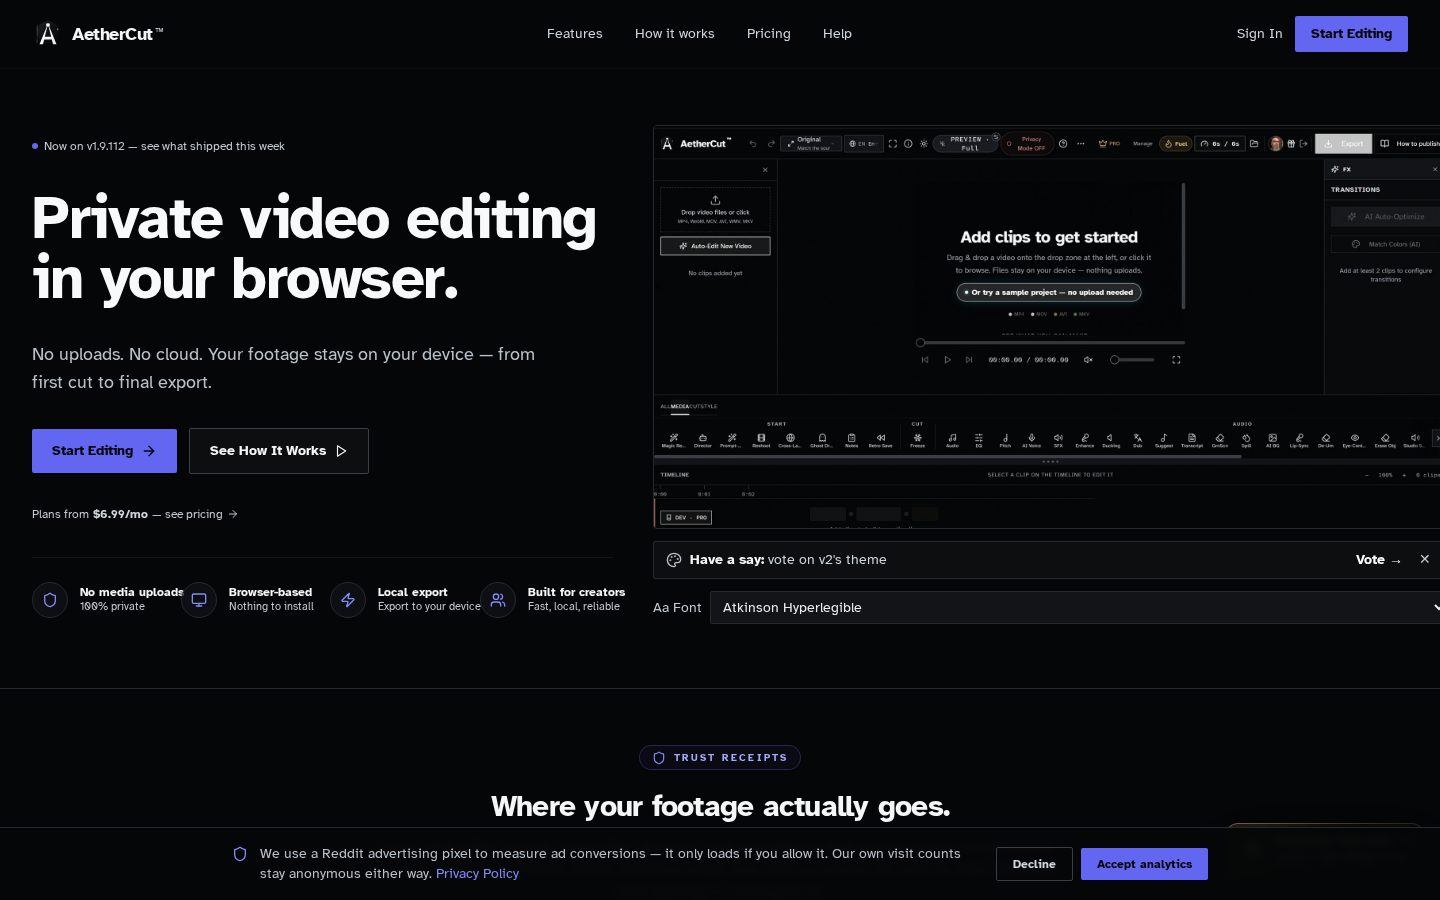Screen dimensions: 1440x900
Task: Click the Enhance tool icon
Action: click(x=1085, y=438)
